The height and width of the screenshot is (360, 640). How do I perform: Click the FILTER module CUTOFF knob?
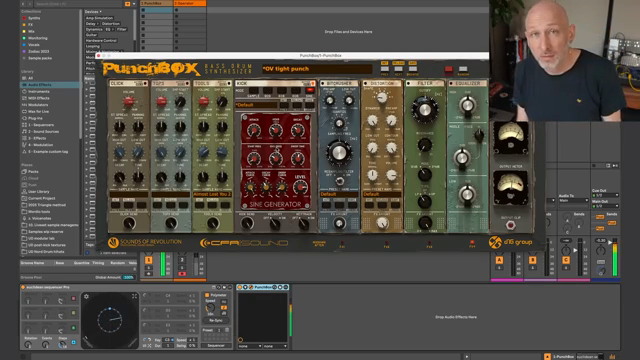(424, 109)
